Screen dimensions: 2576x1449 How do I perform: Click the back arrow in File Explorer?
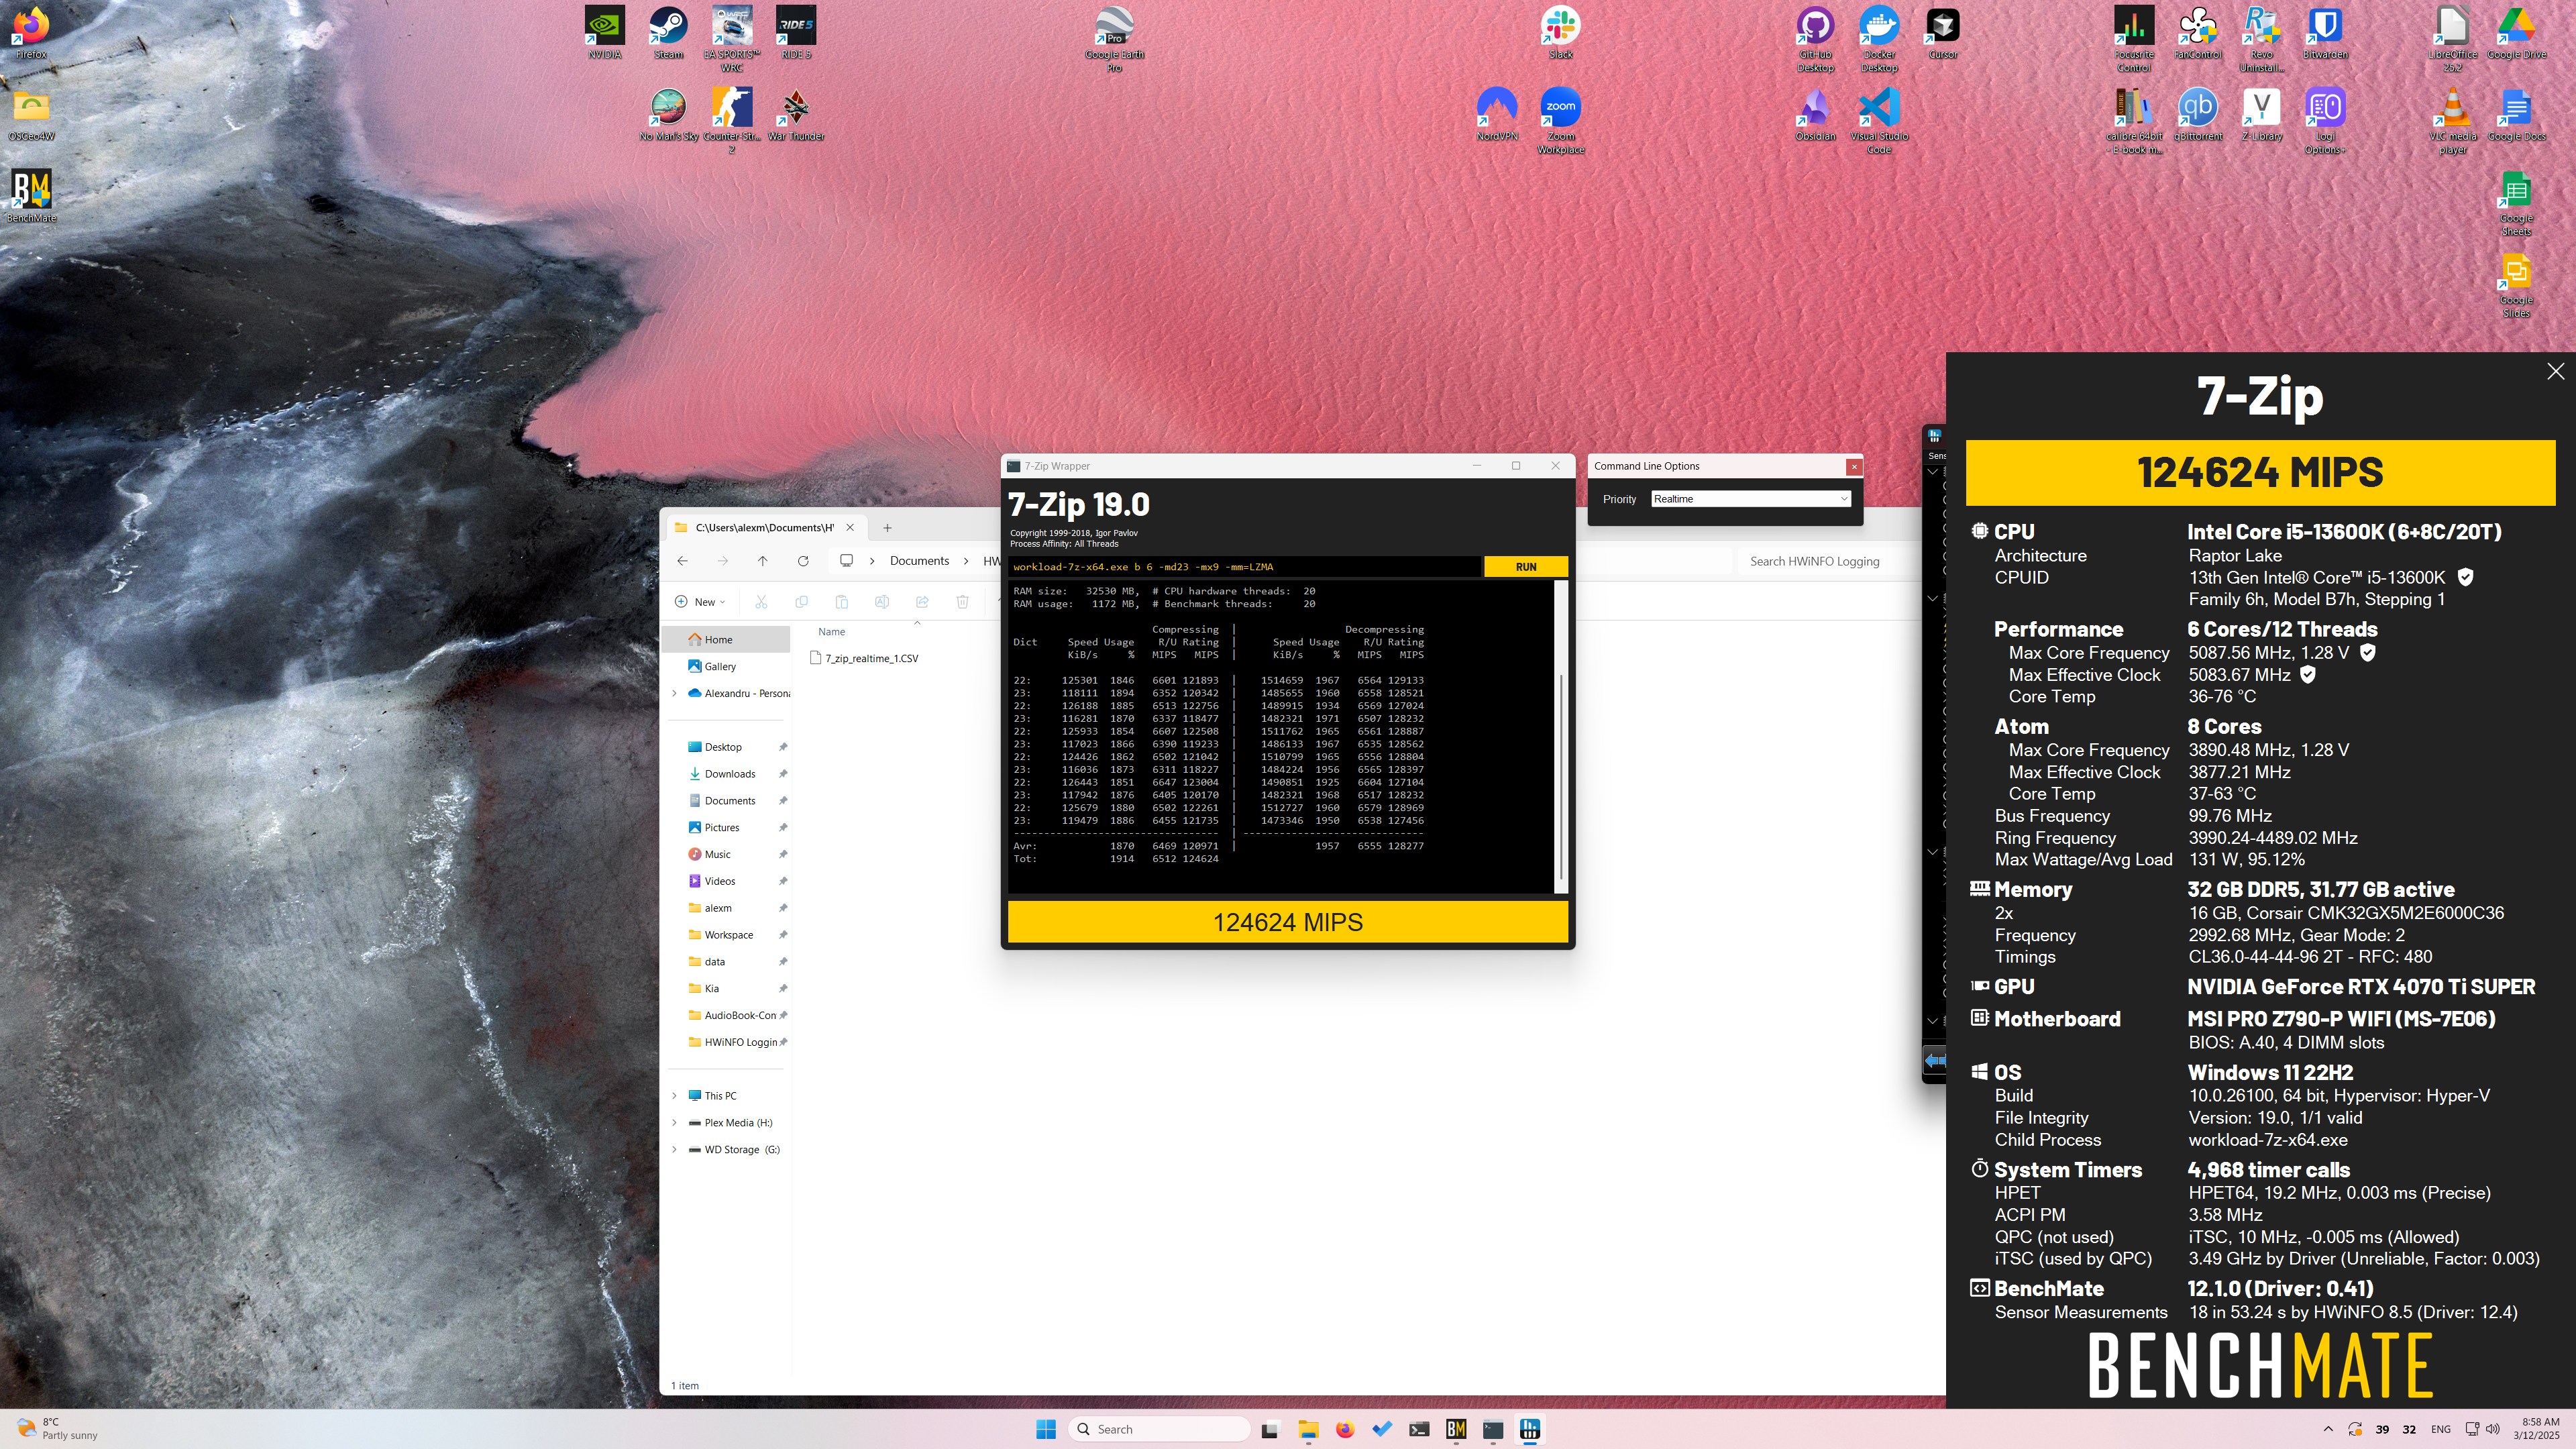point(682,561)
